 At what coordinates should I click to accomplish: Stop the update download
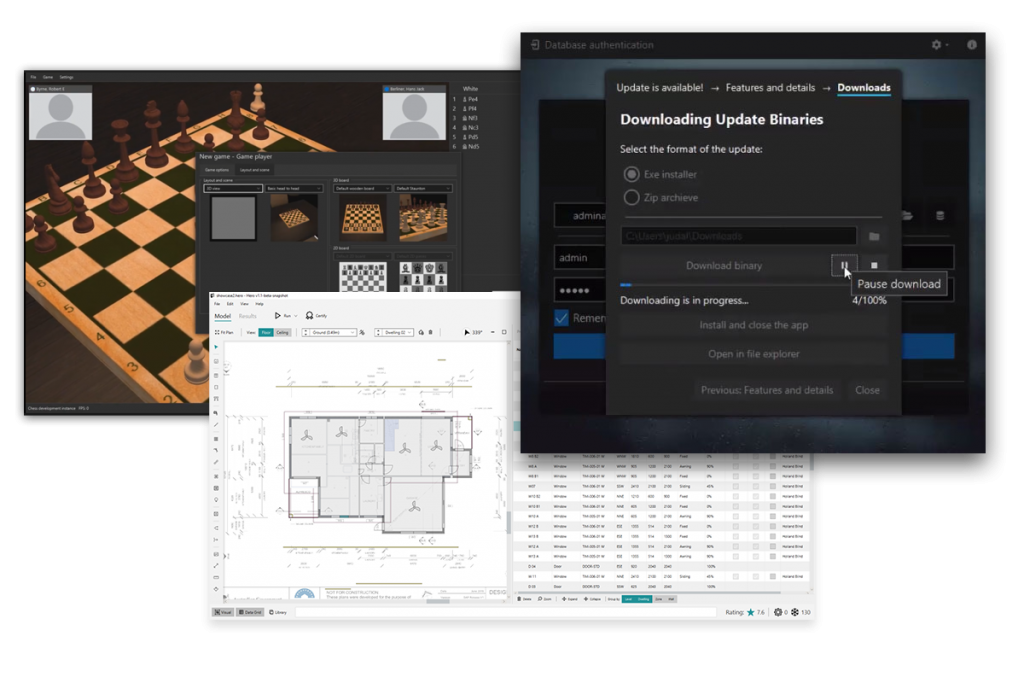click(874, 265)
